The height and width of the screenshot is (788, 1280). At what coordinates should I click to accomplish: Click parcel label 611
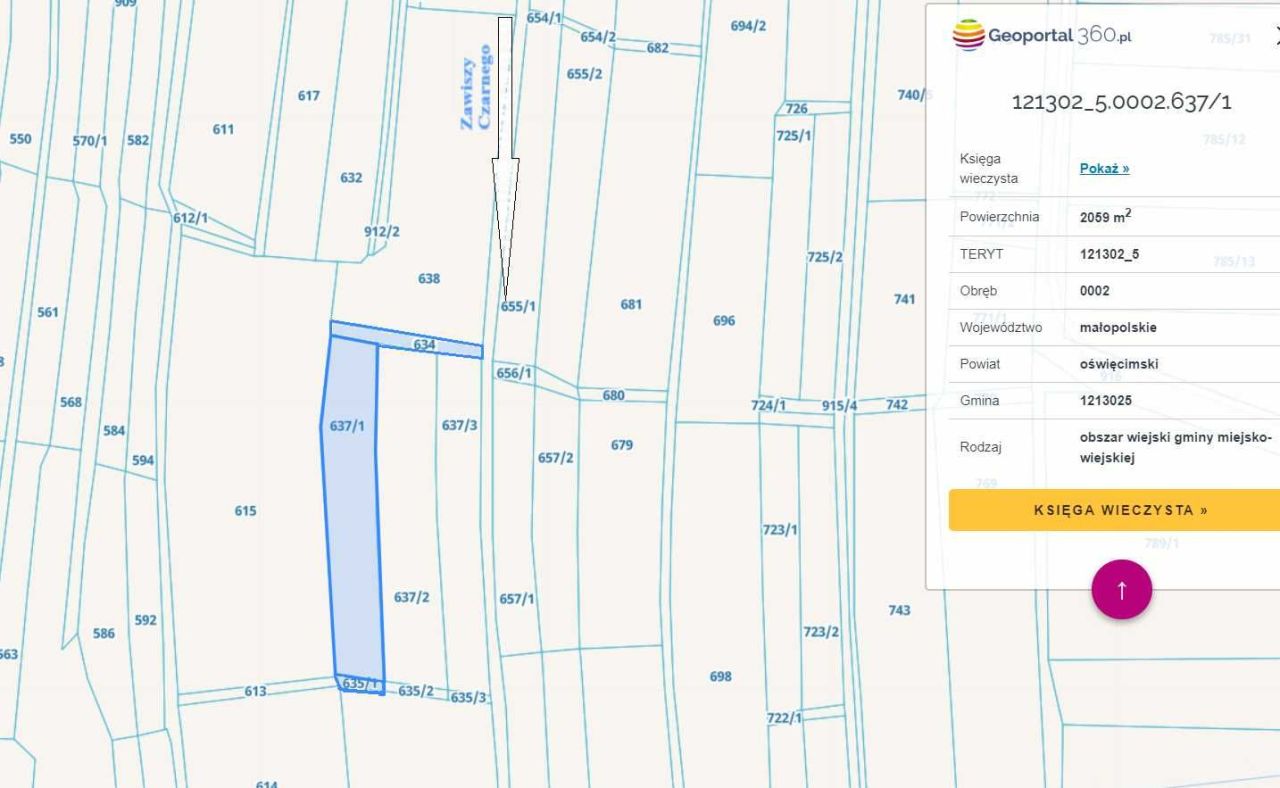tap(223, 129)
